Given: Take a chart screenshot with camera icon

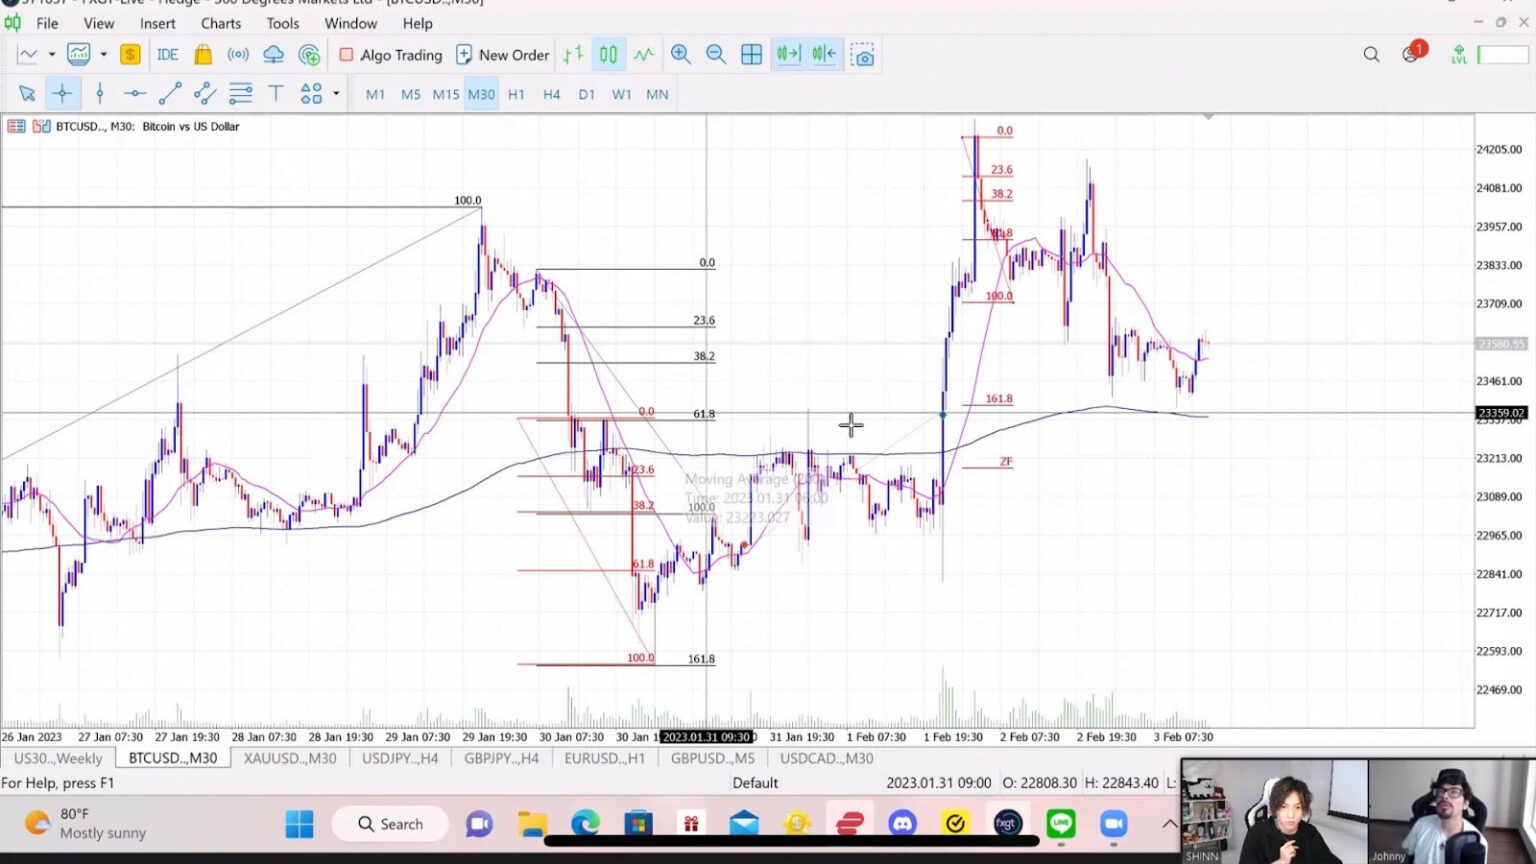Looking at the screenshot, I should click(x=862, y=55).
